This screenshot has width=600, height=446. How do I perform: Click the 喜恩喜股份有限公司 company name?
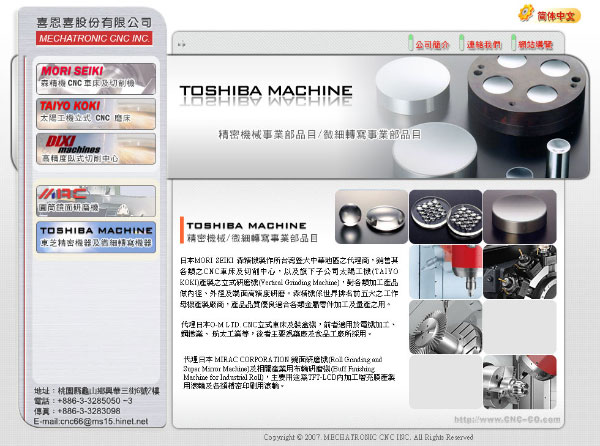point(94,23)
